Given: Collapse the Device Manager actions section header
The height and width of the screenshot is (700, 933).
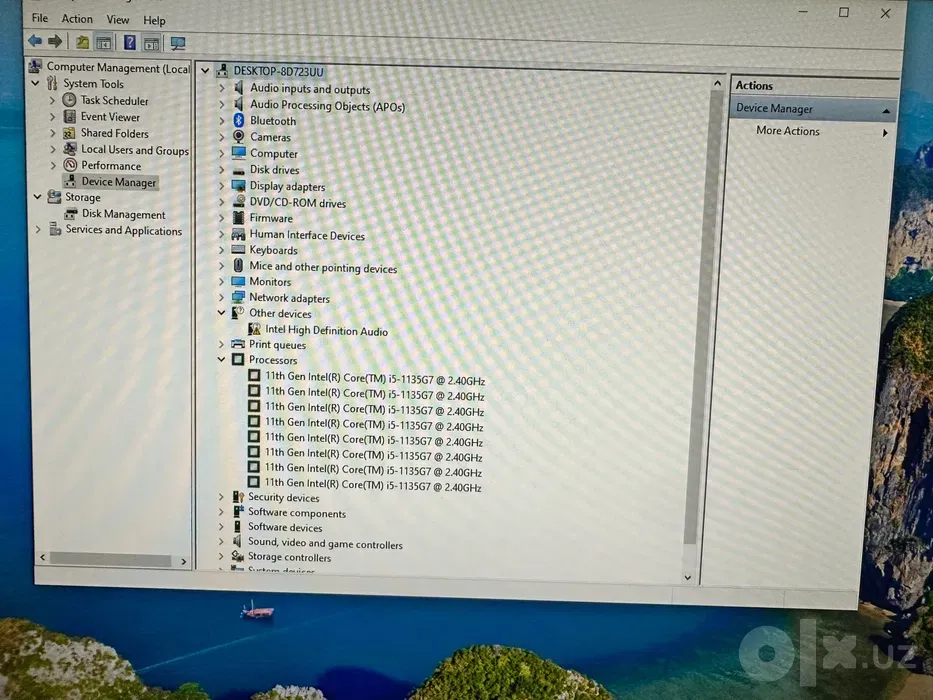Looking at the screenshot, I should click(886, 111).
